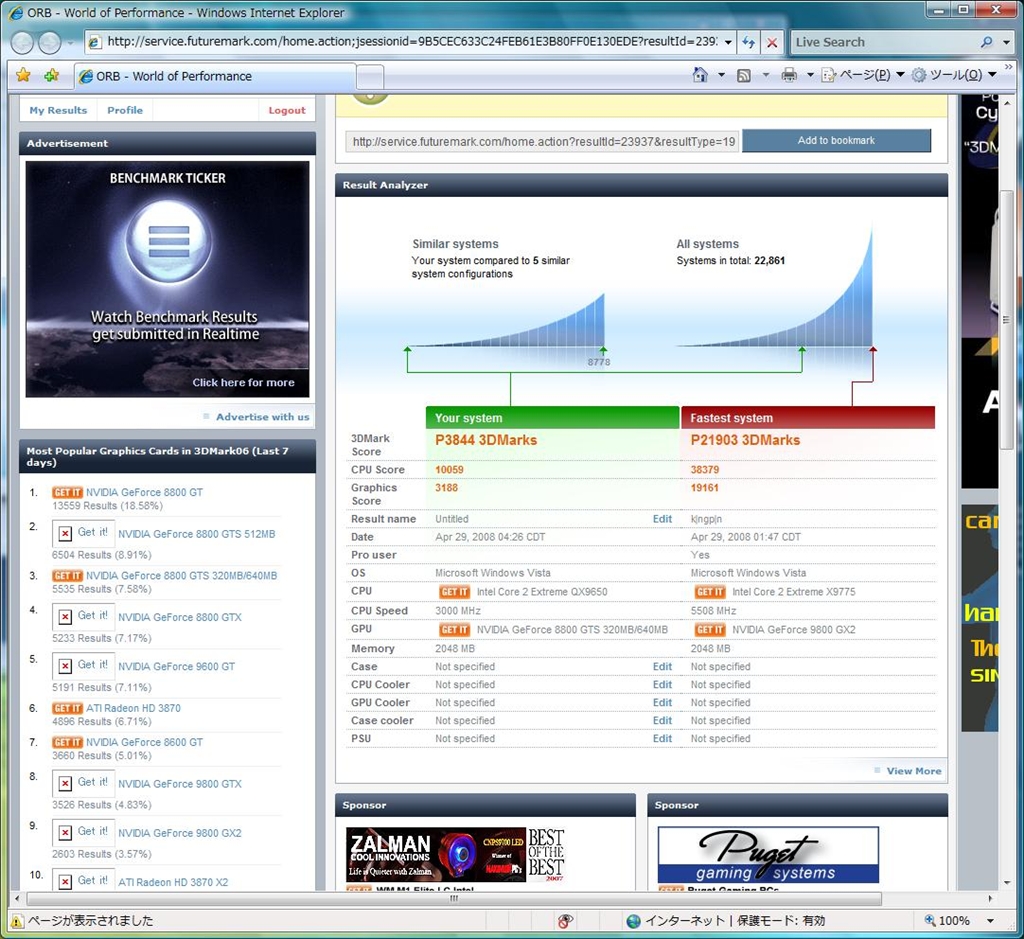Click the Zalman sponsor banner
Screen dimensions: 1024x939
455,854
